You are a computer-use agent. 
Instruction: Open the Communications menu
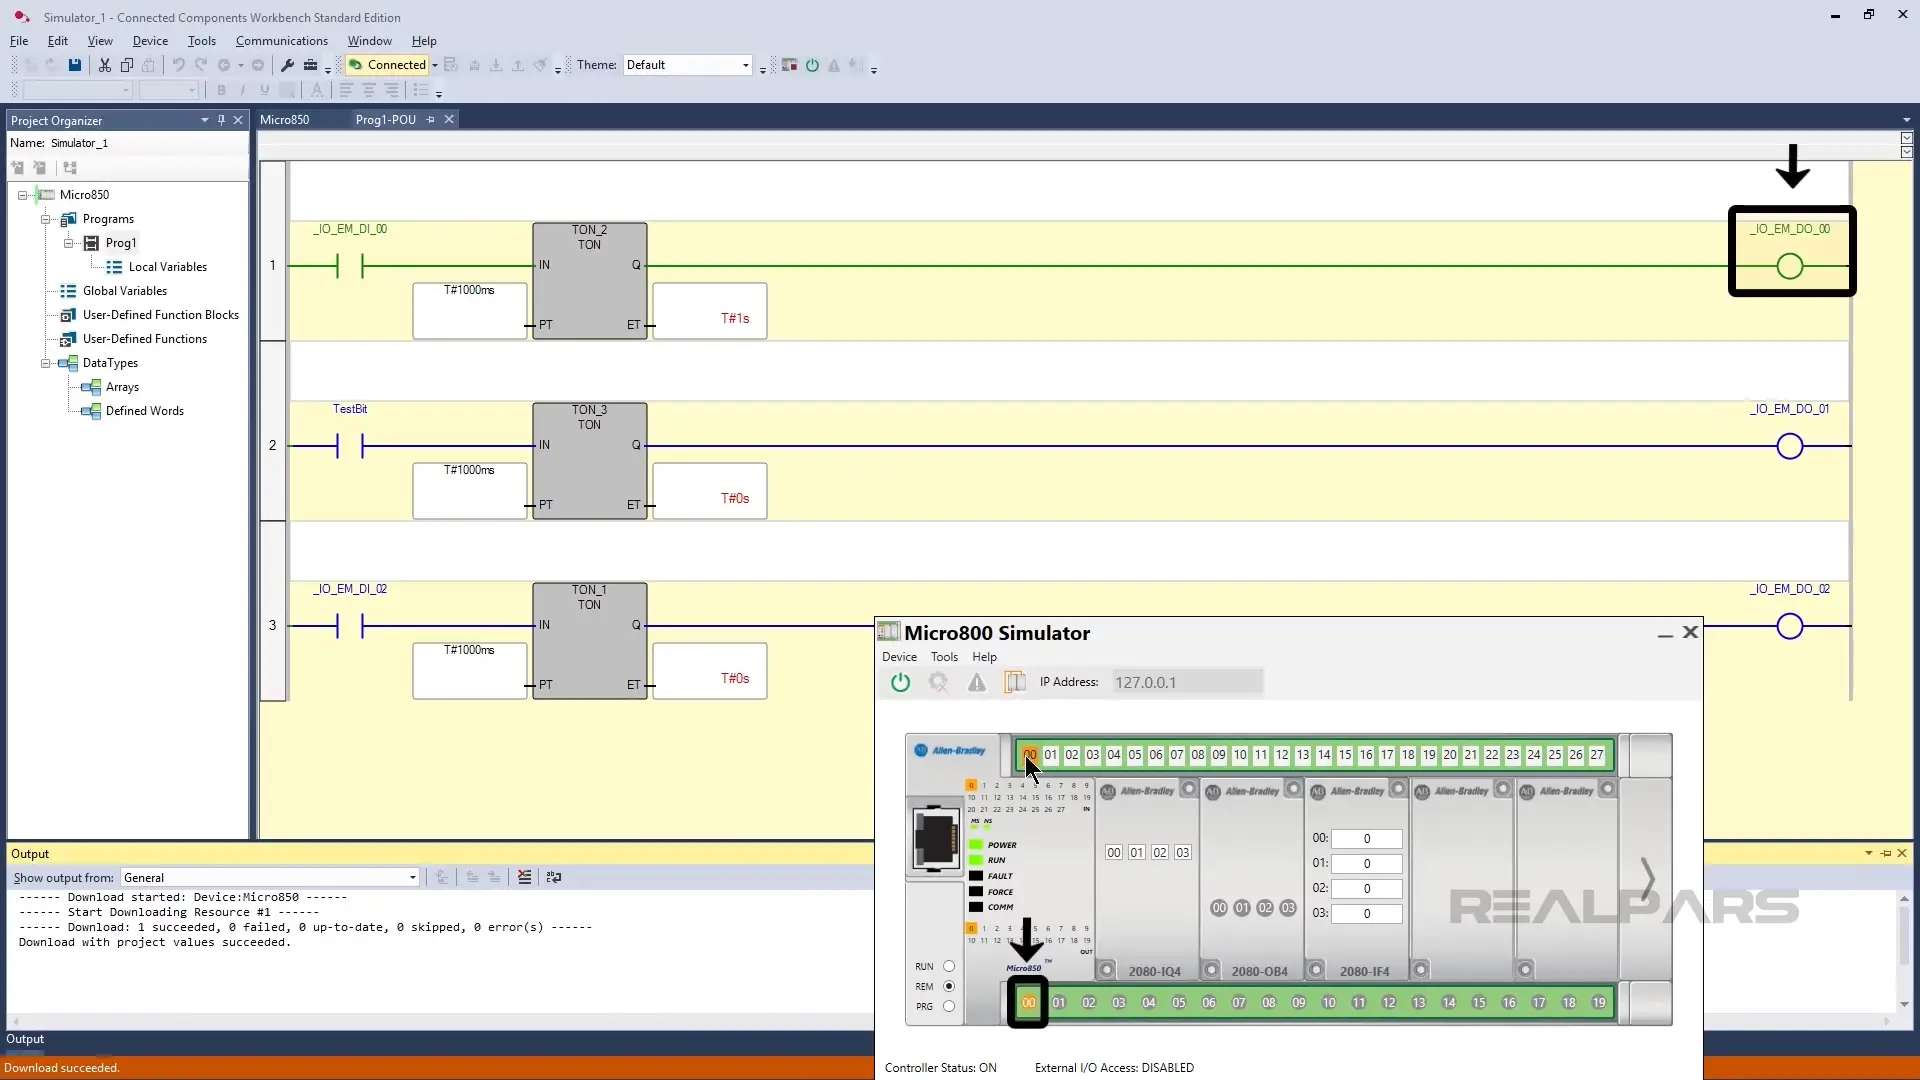click(281, 41)
